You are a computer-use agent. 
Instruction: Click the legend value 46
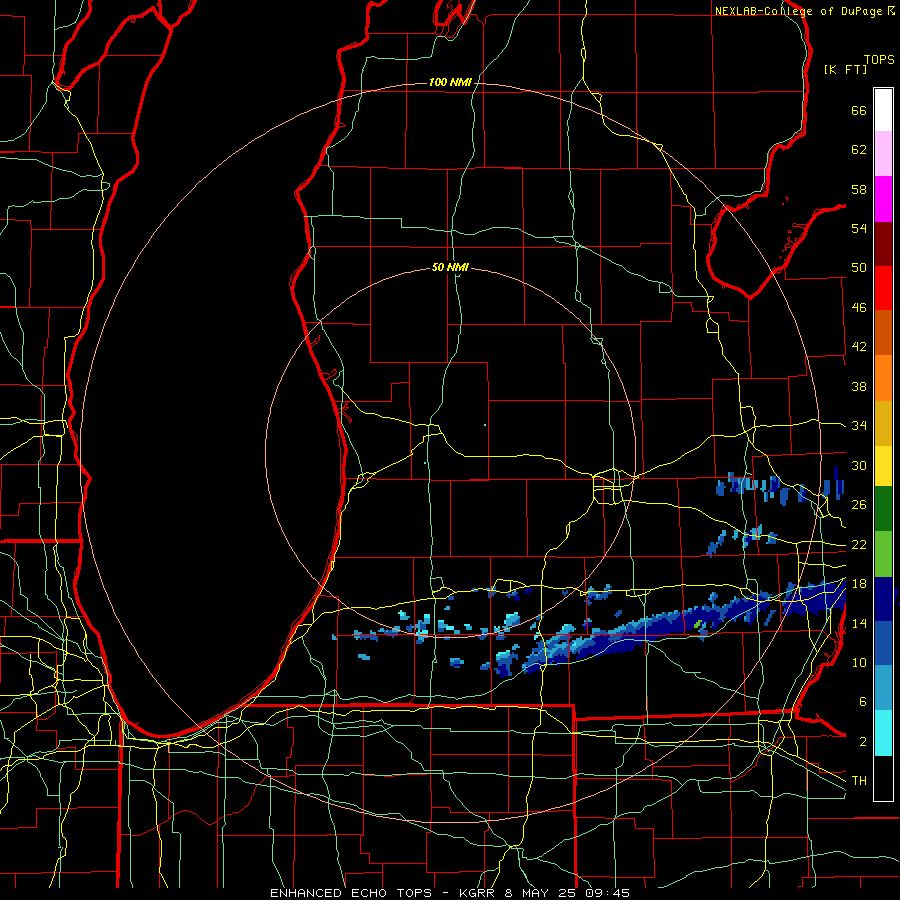click(859, 308)
